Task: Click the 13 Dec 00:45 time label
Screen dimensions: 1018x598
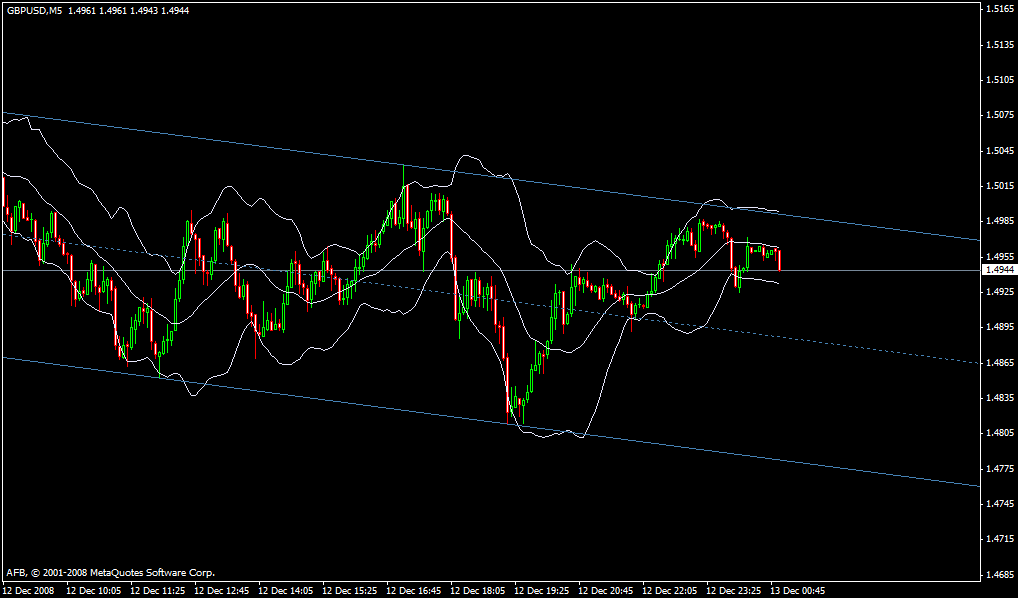Action: click(797, 590)
